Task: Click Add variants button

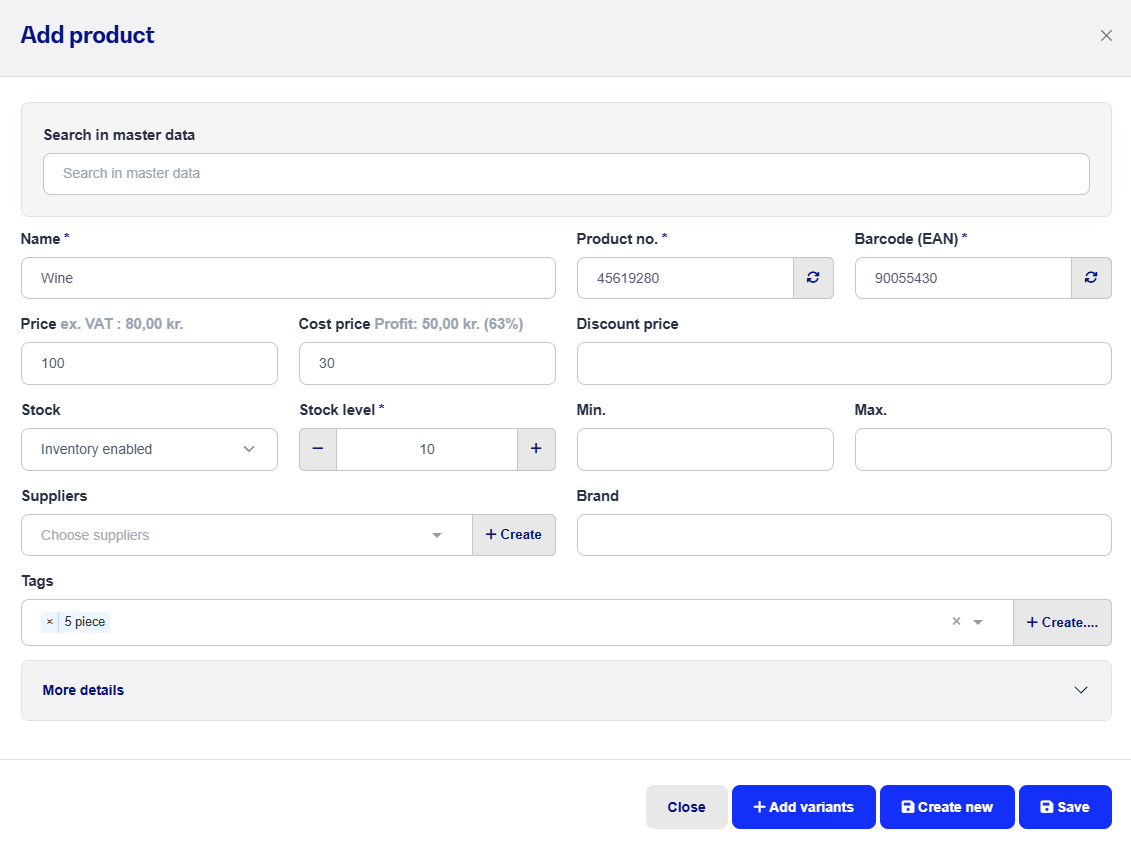Action: click(804, 807)
